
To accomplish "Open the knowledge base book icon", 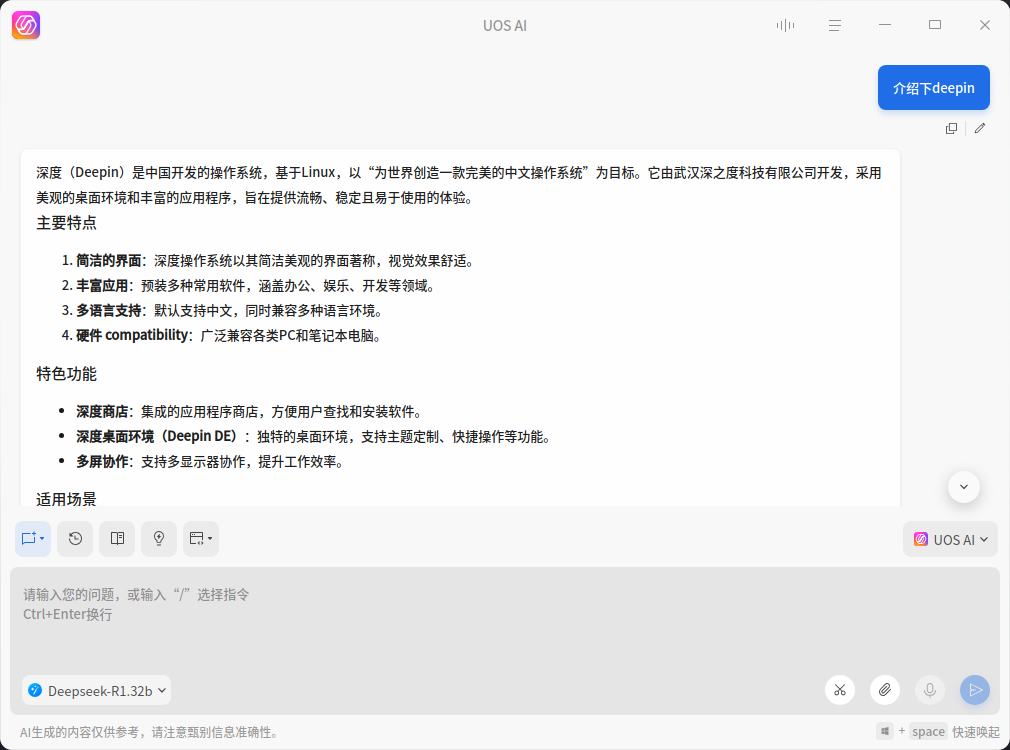I will (116, 539).
